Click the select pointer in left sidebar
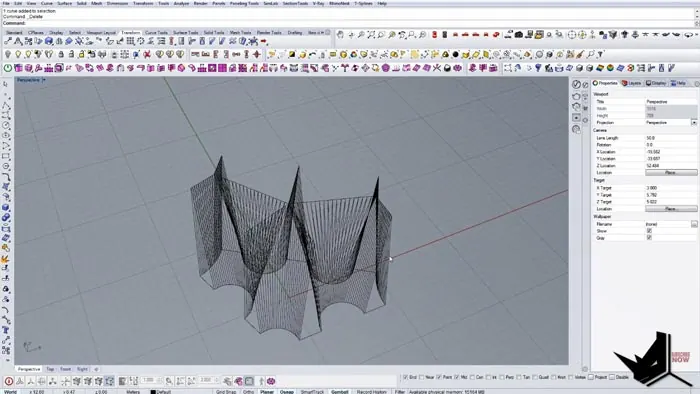The image size is (700, 394). (x=6, y=84)
